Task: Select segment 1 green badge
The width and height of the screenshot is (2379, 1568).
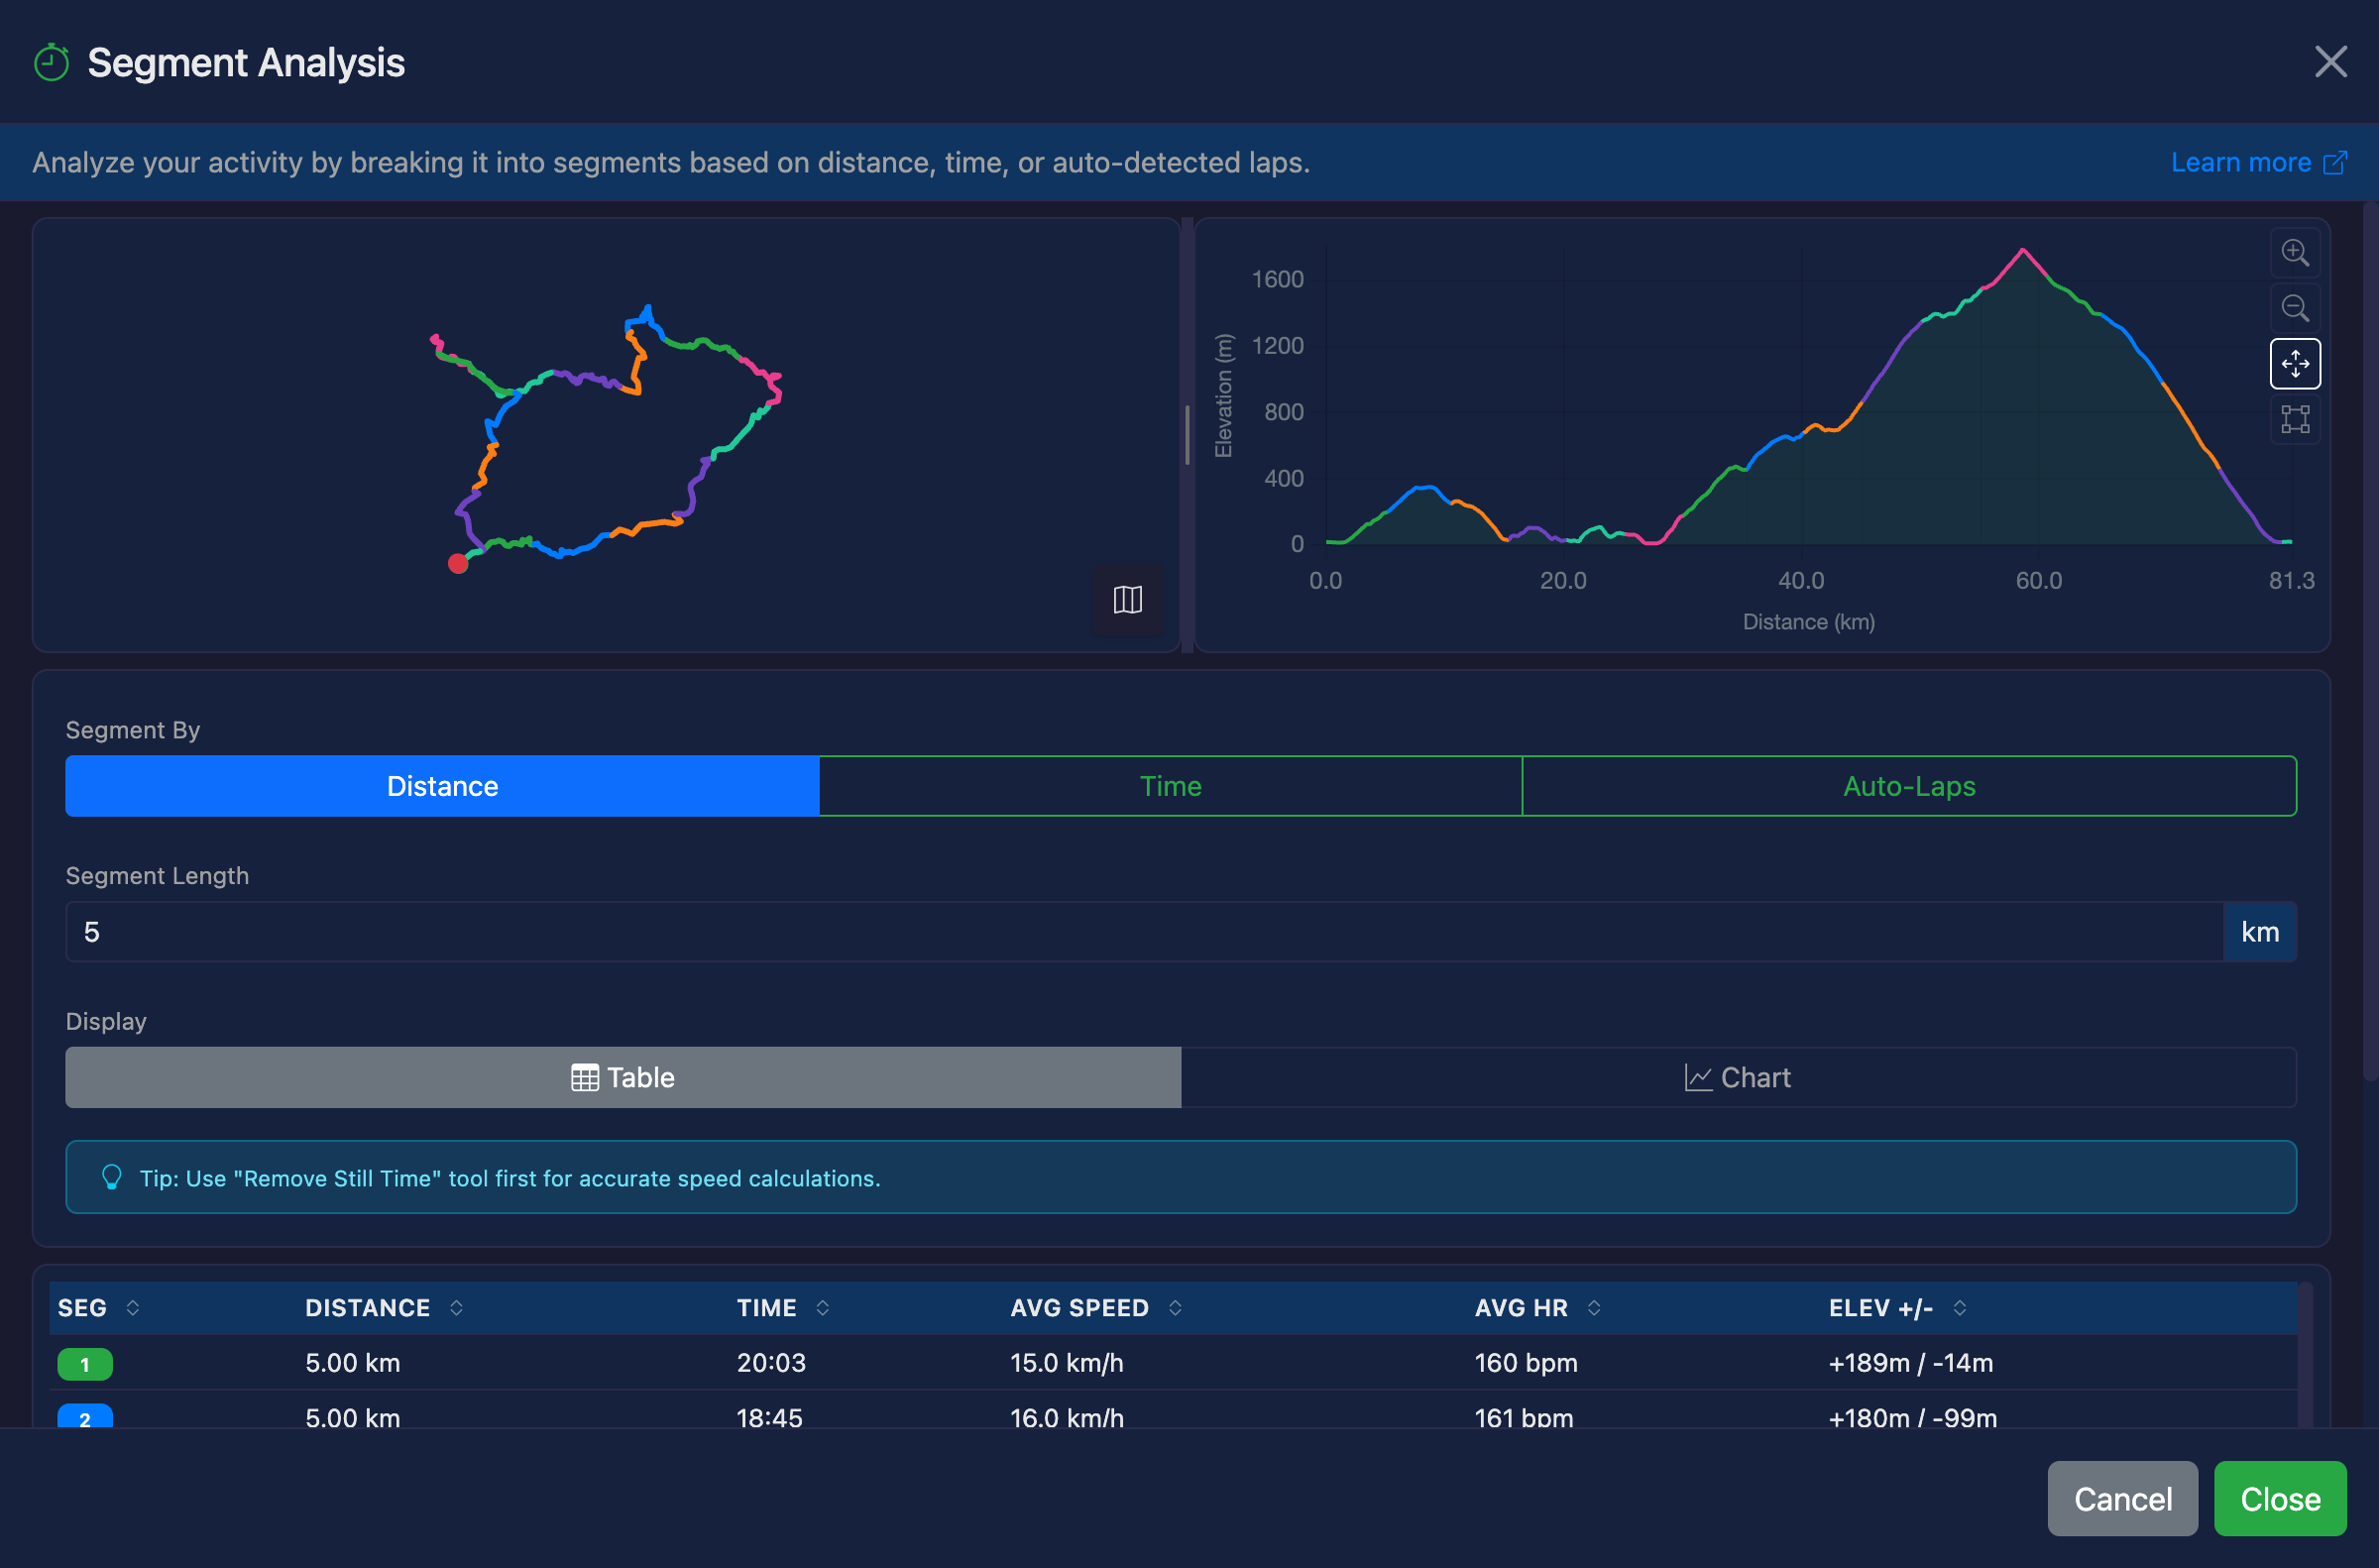Action: 85,1363
